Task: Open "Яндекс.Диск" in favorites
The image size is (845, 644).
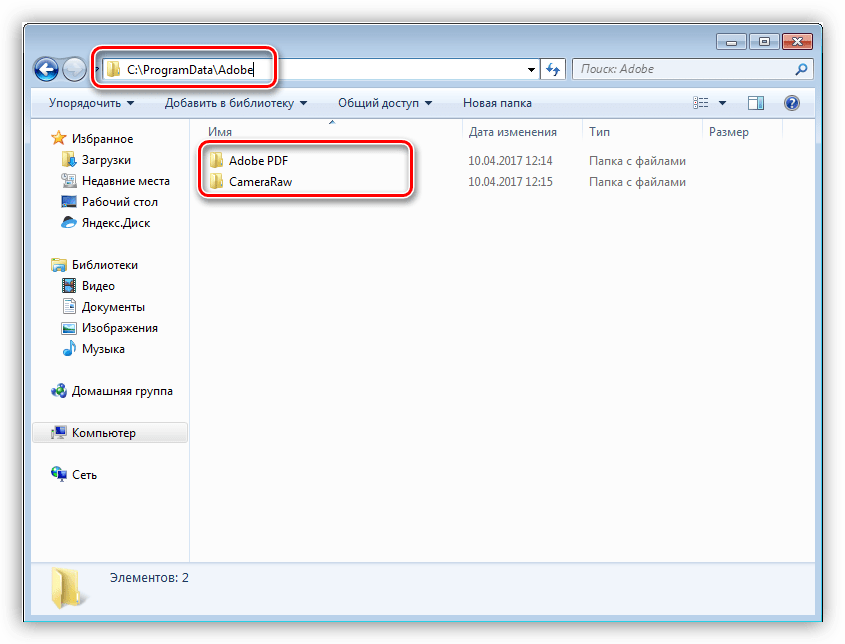Action: tap(116, 223)
